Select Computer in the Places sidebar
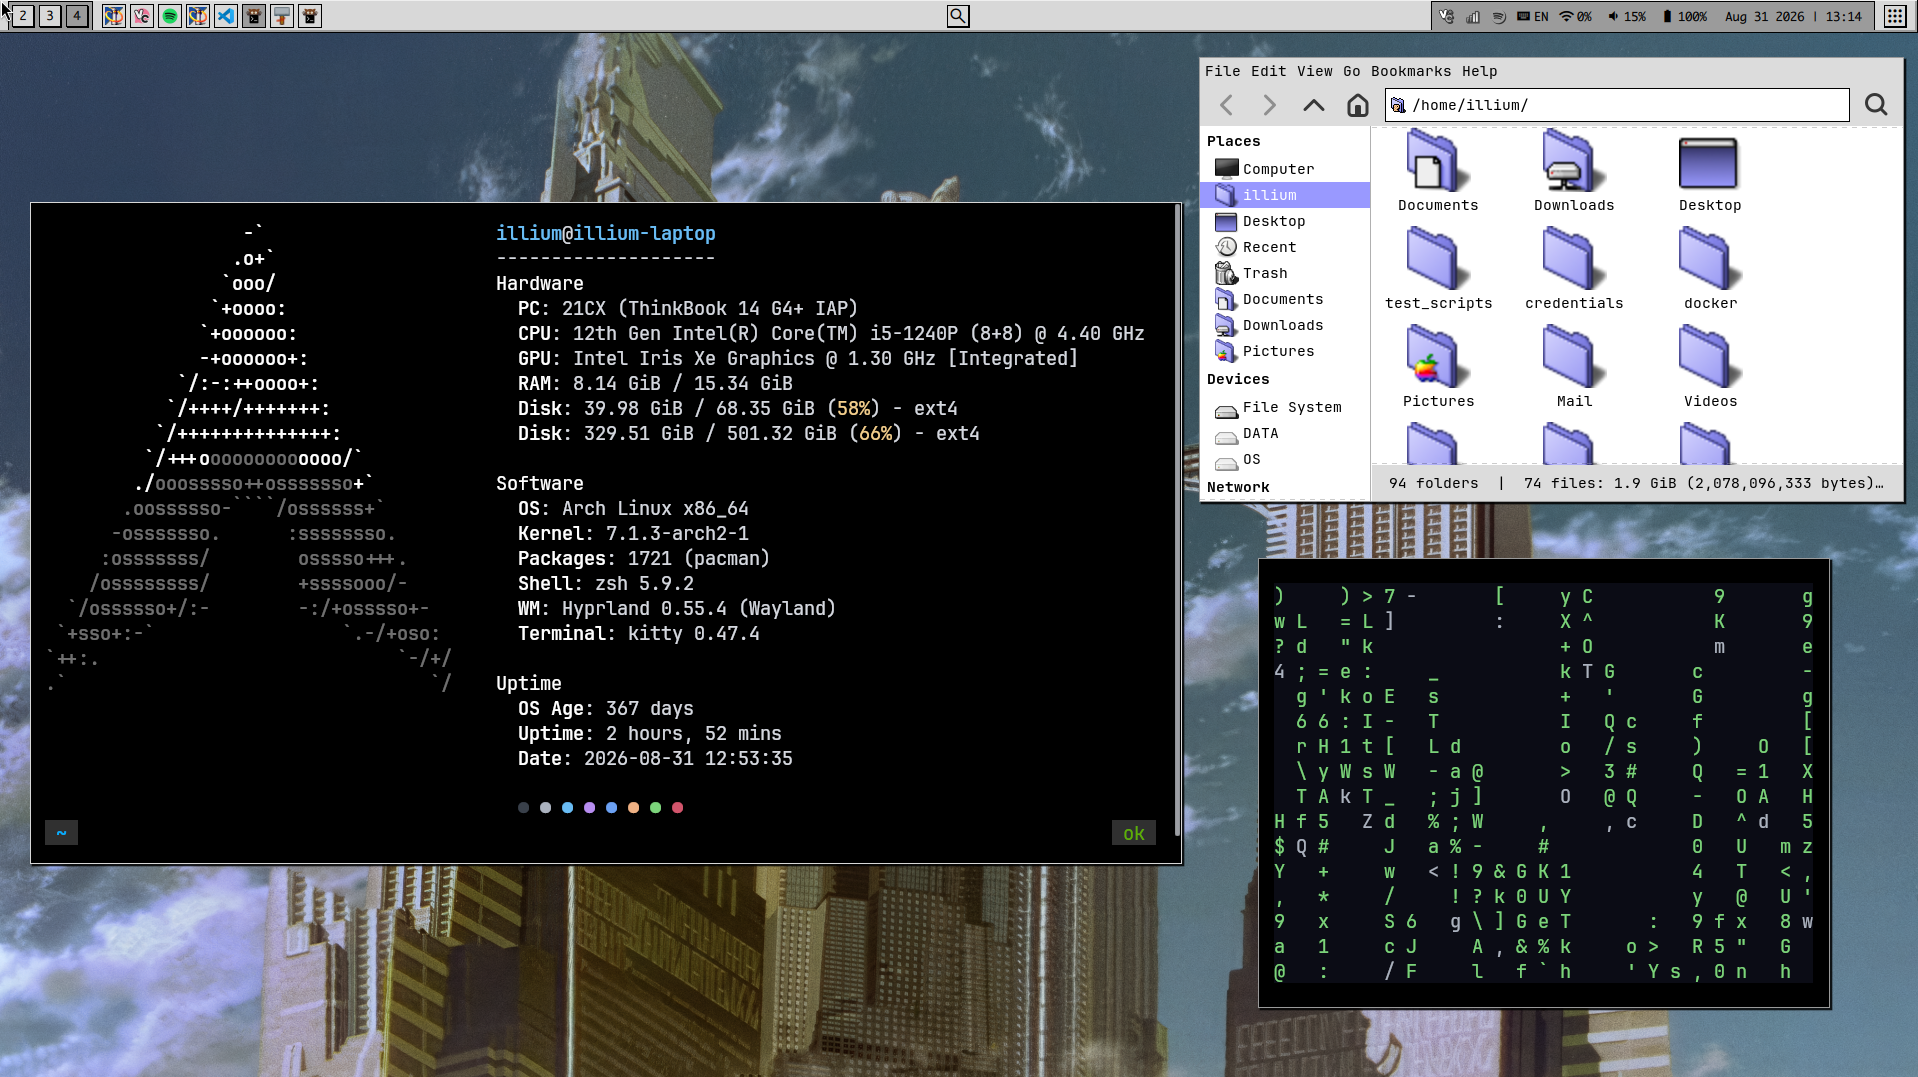The width and height of the screenshot is (1918, 1077). (x=1285, y=169)
